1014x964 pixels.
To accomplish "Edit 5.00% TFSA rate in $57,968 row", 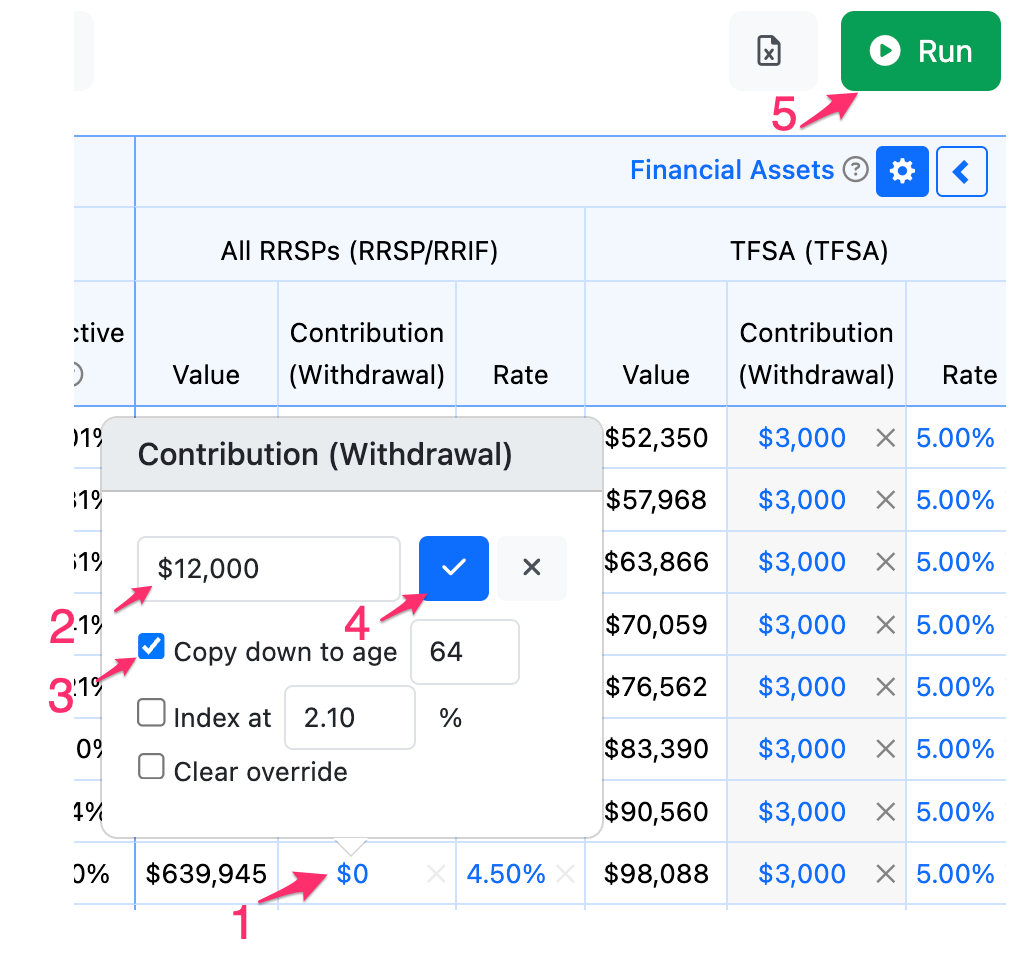I will (955, 500).
